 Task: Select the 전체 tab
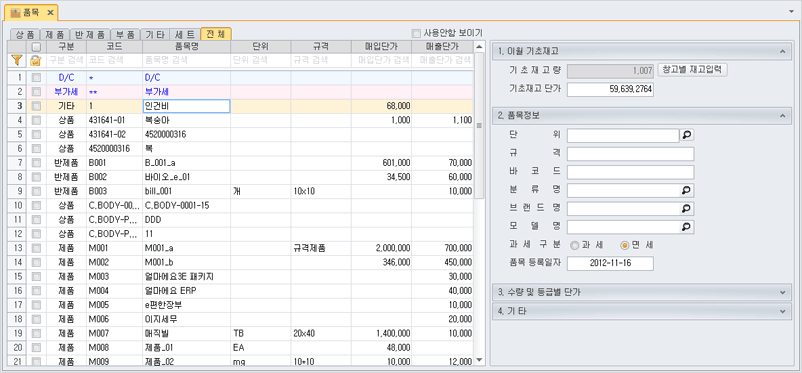tap(216, 34)
